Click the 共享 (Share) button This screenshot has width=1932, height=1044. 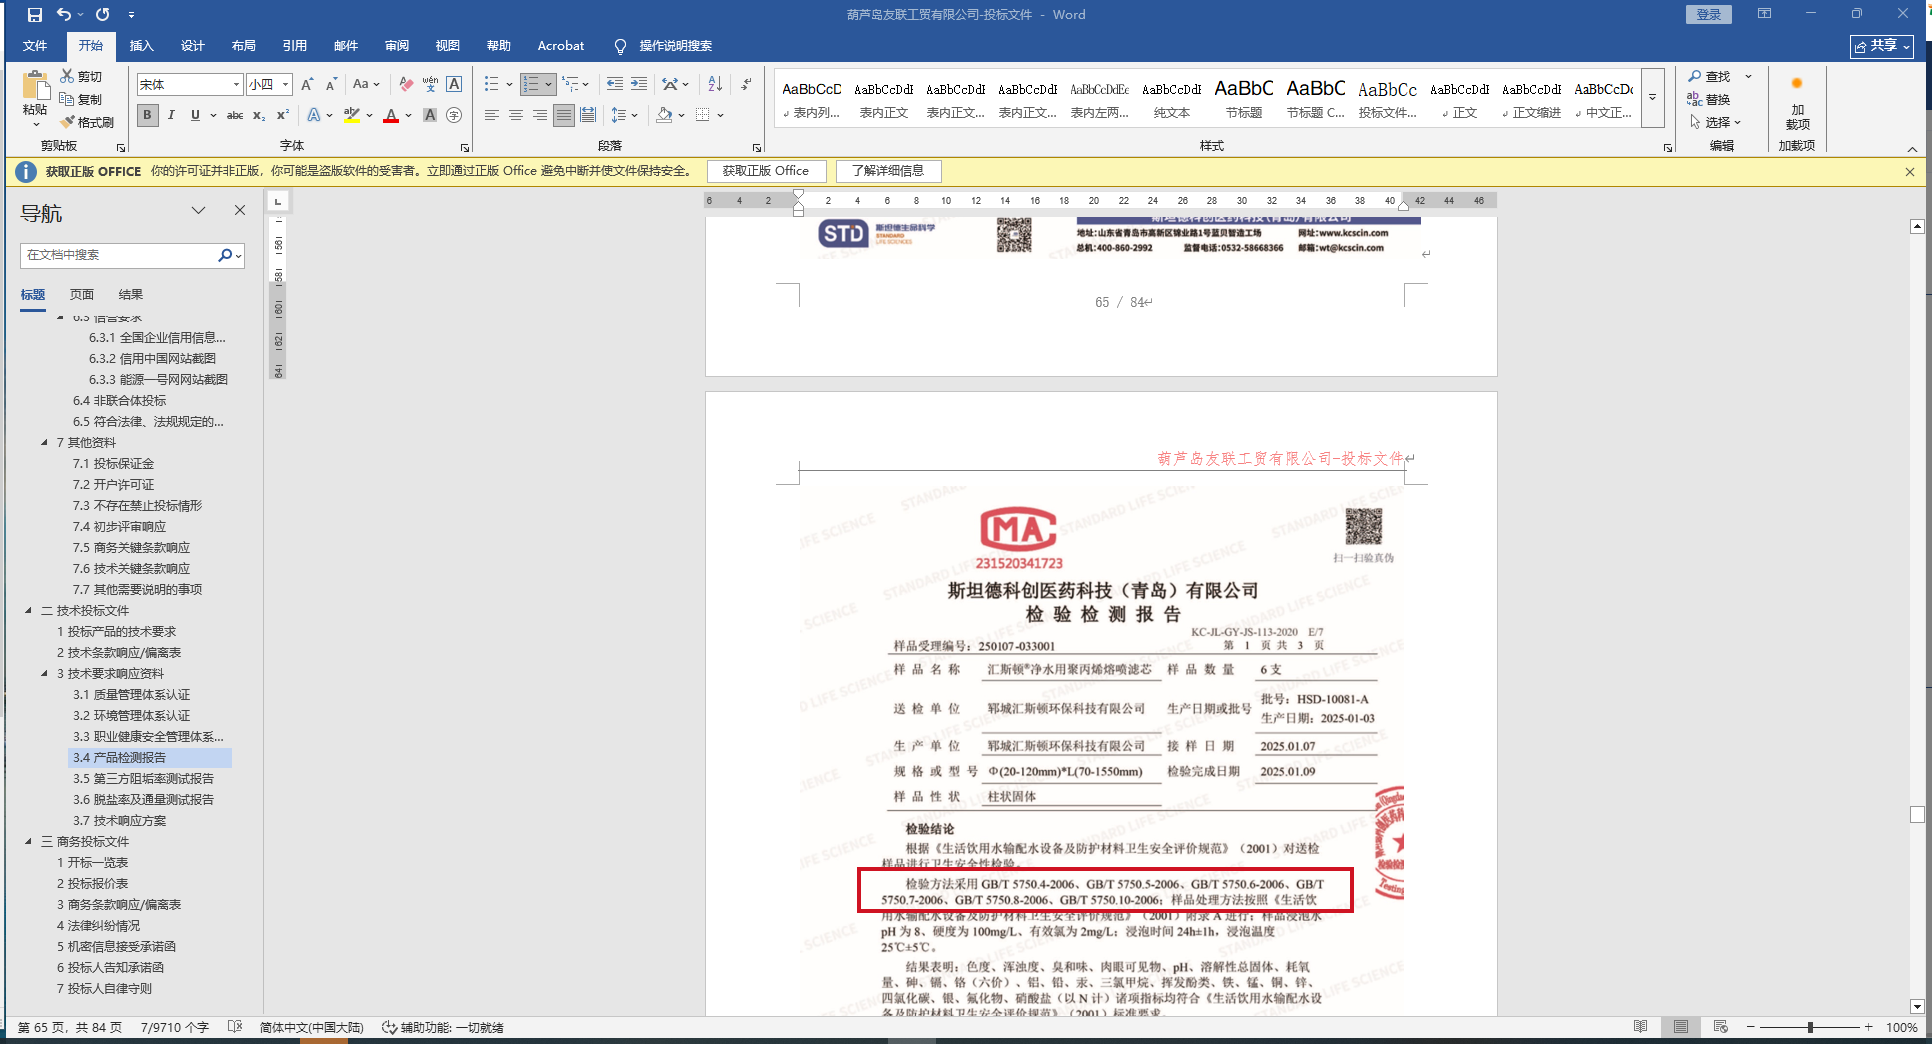click(x=1882, y=46)
